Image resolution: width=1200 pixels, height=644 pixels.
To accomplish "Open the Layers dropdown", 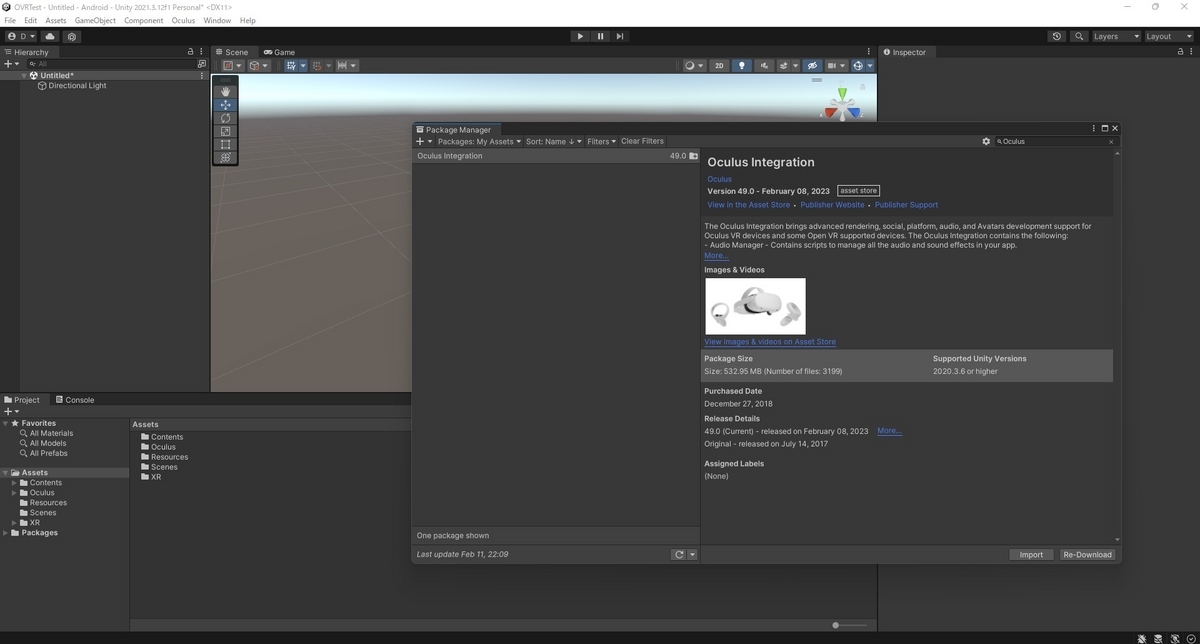I will (1115, 36).
